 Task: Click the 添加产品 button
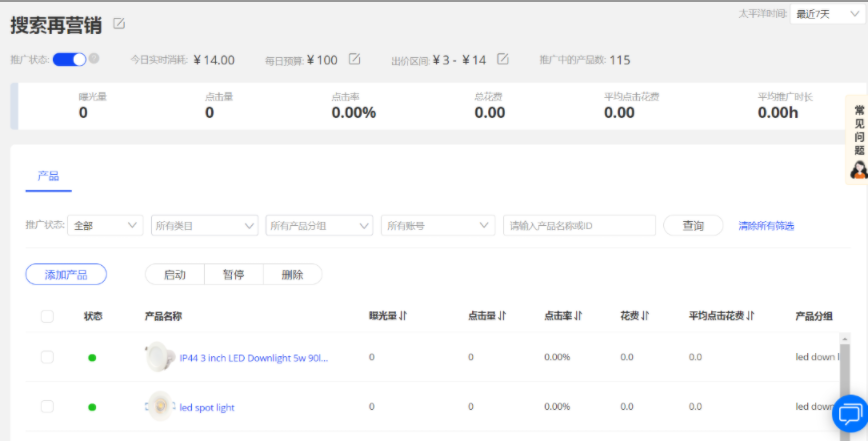coord(66,274)
